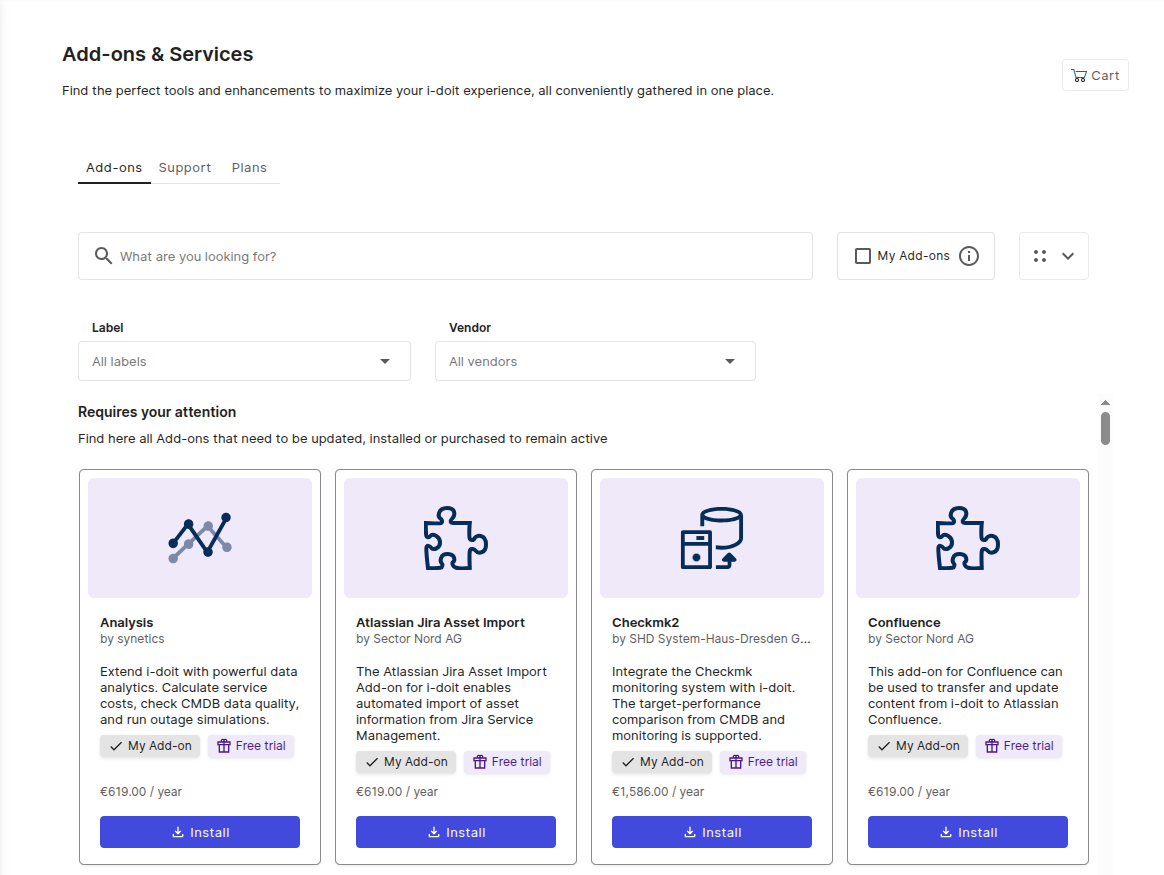Open the All labels dropdown
Image resolution: width=1164 pixels, height=875 pixels.
pyautogui.click(x=244, y=361)
